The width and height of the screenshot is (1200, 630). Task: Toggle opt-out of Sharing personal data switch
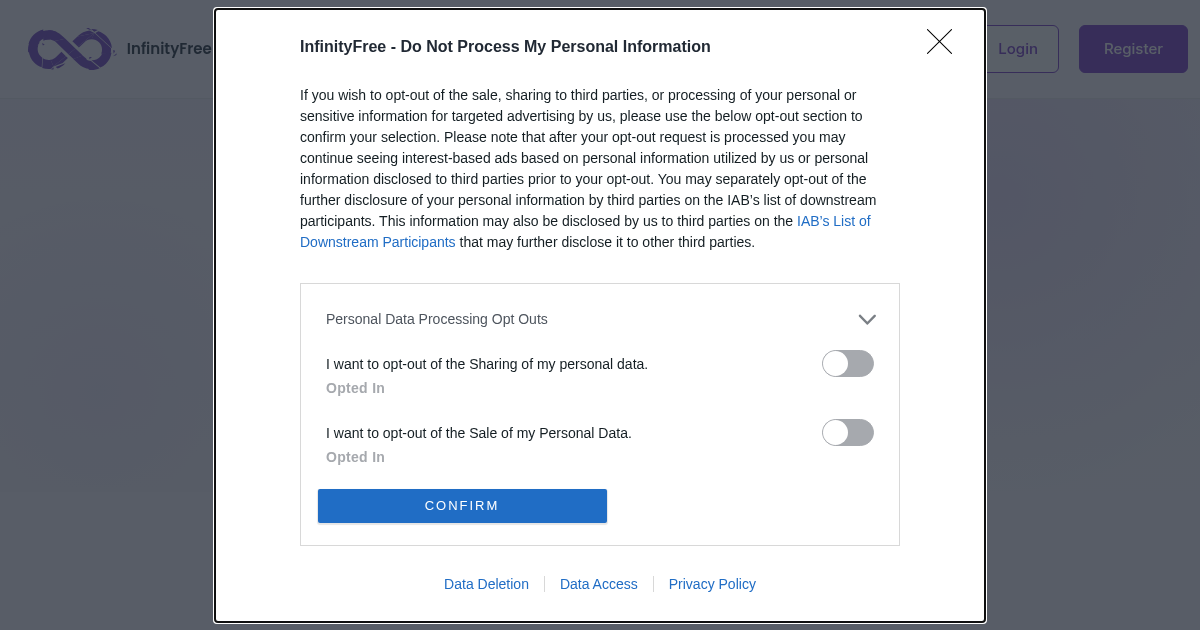coord(847,364)
